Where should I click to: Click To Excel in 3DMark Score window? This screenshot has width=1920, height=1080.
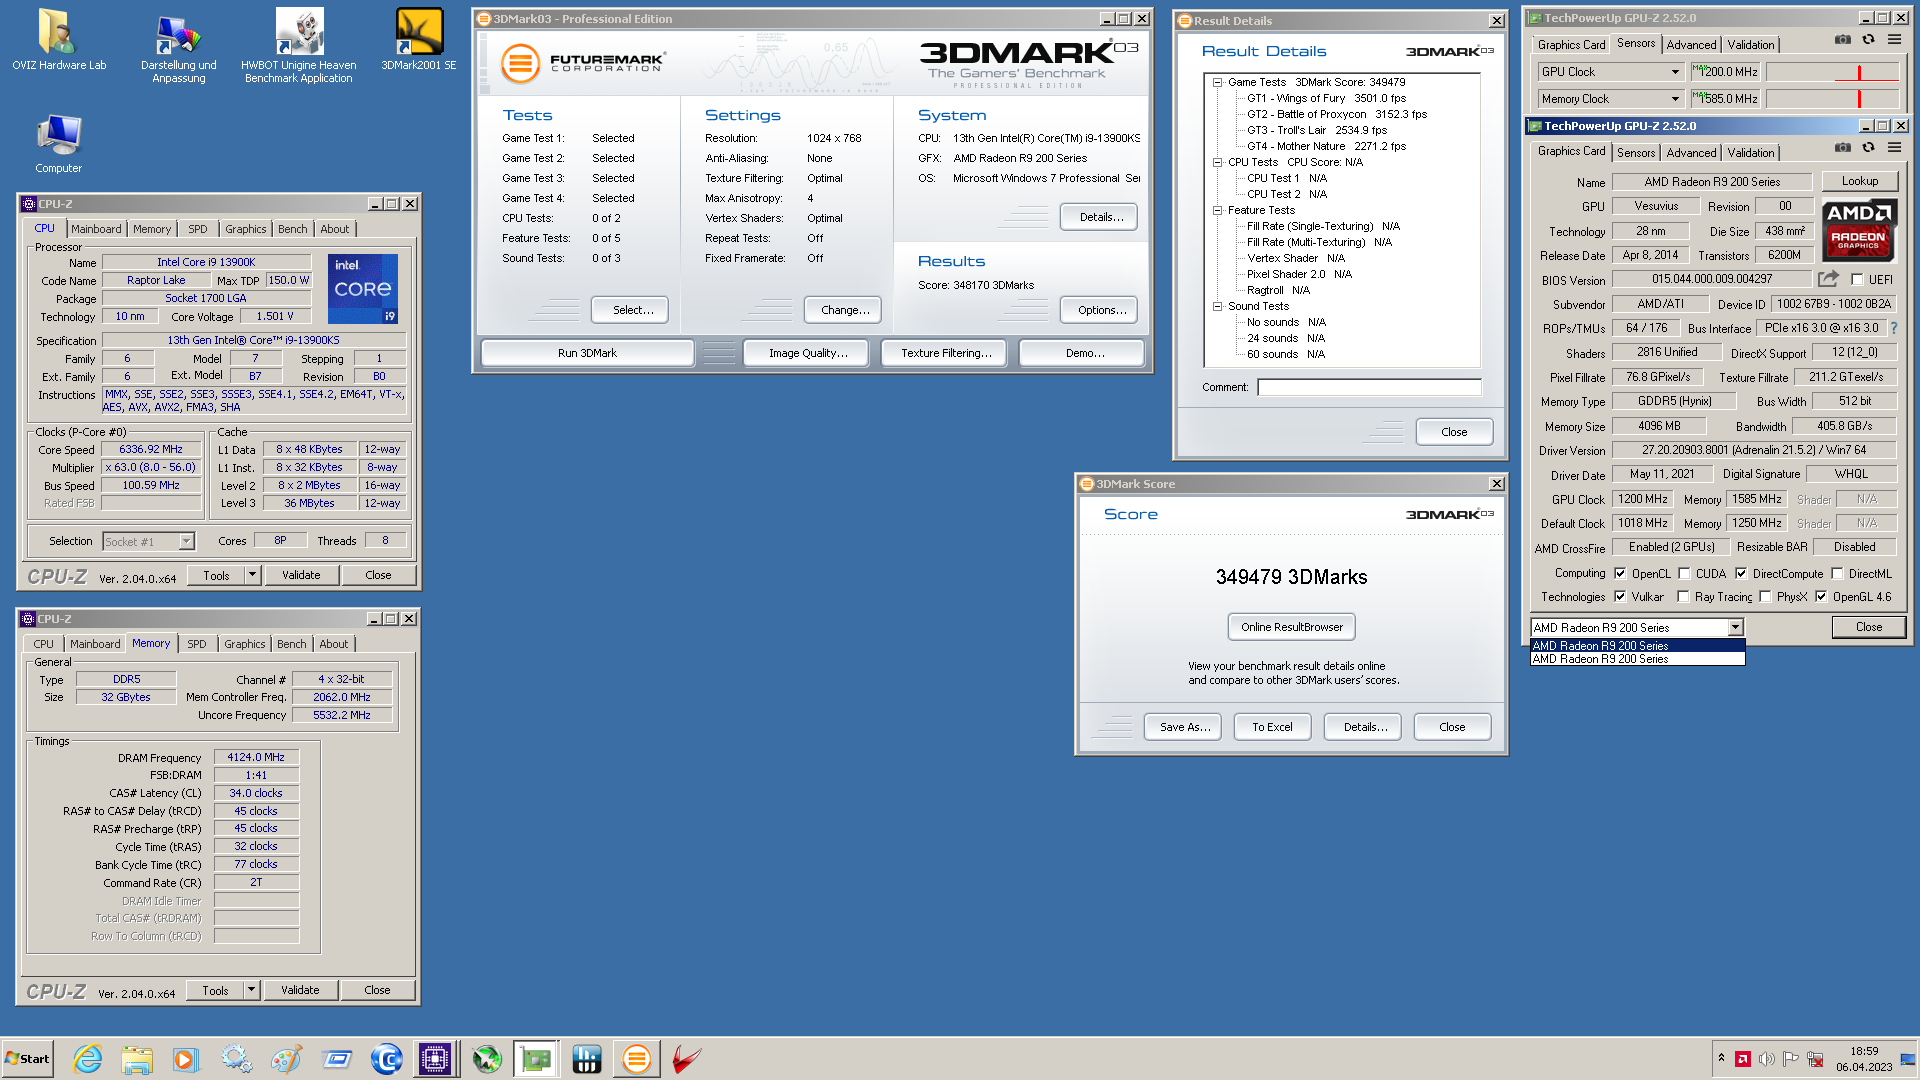point(1272,727)
